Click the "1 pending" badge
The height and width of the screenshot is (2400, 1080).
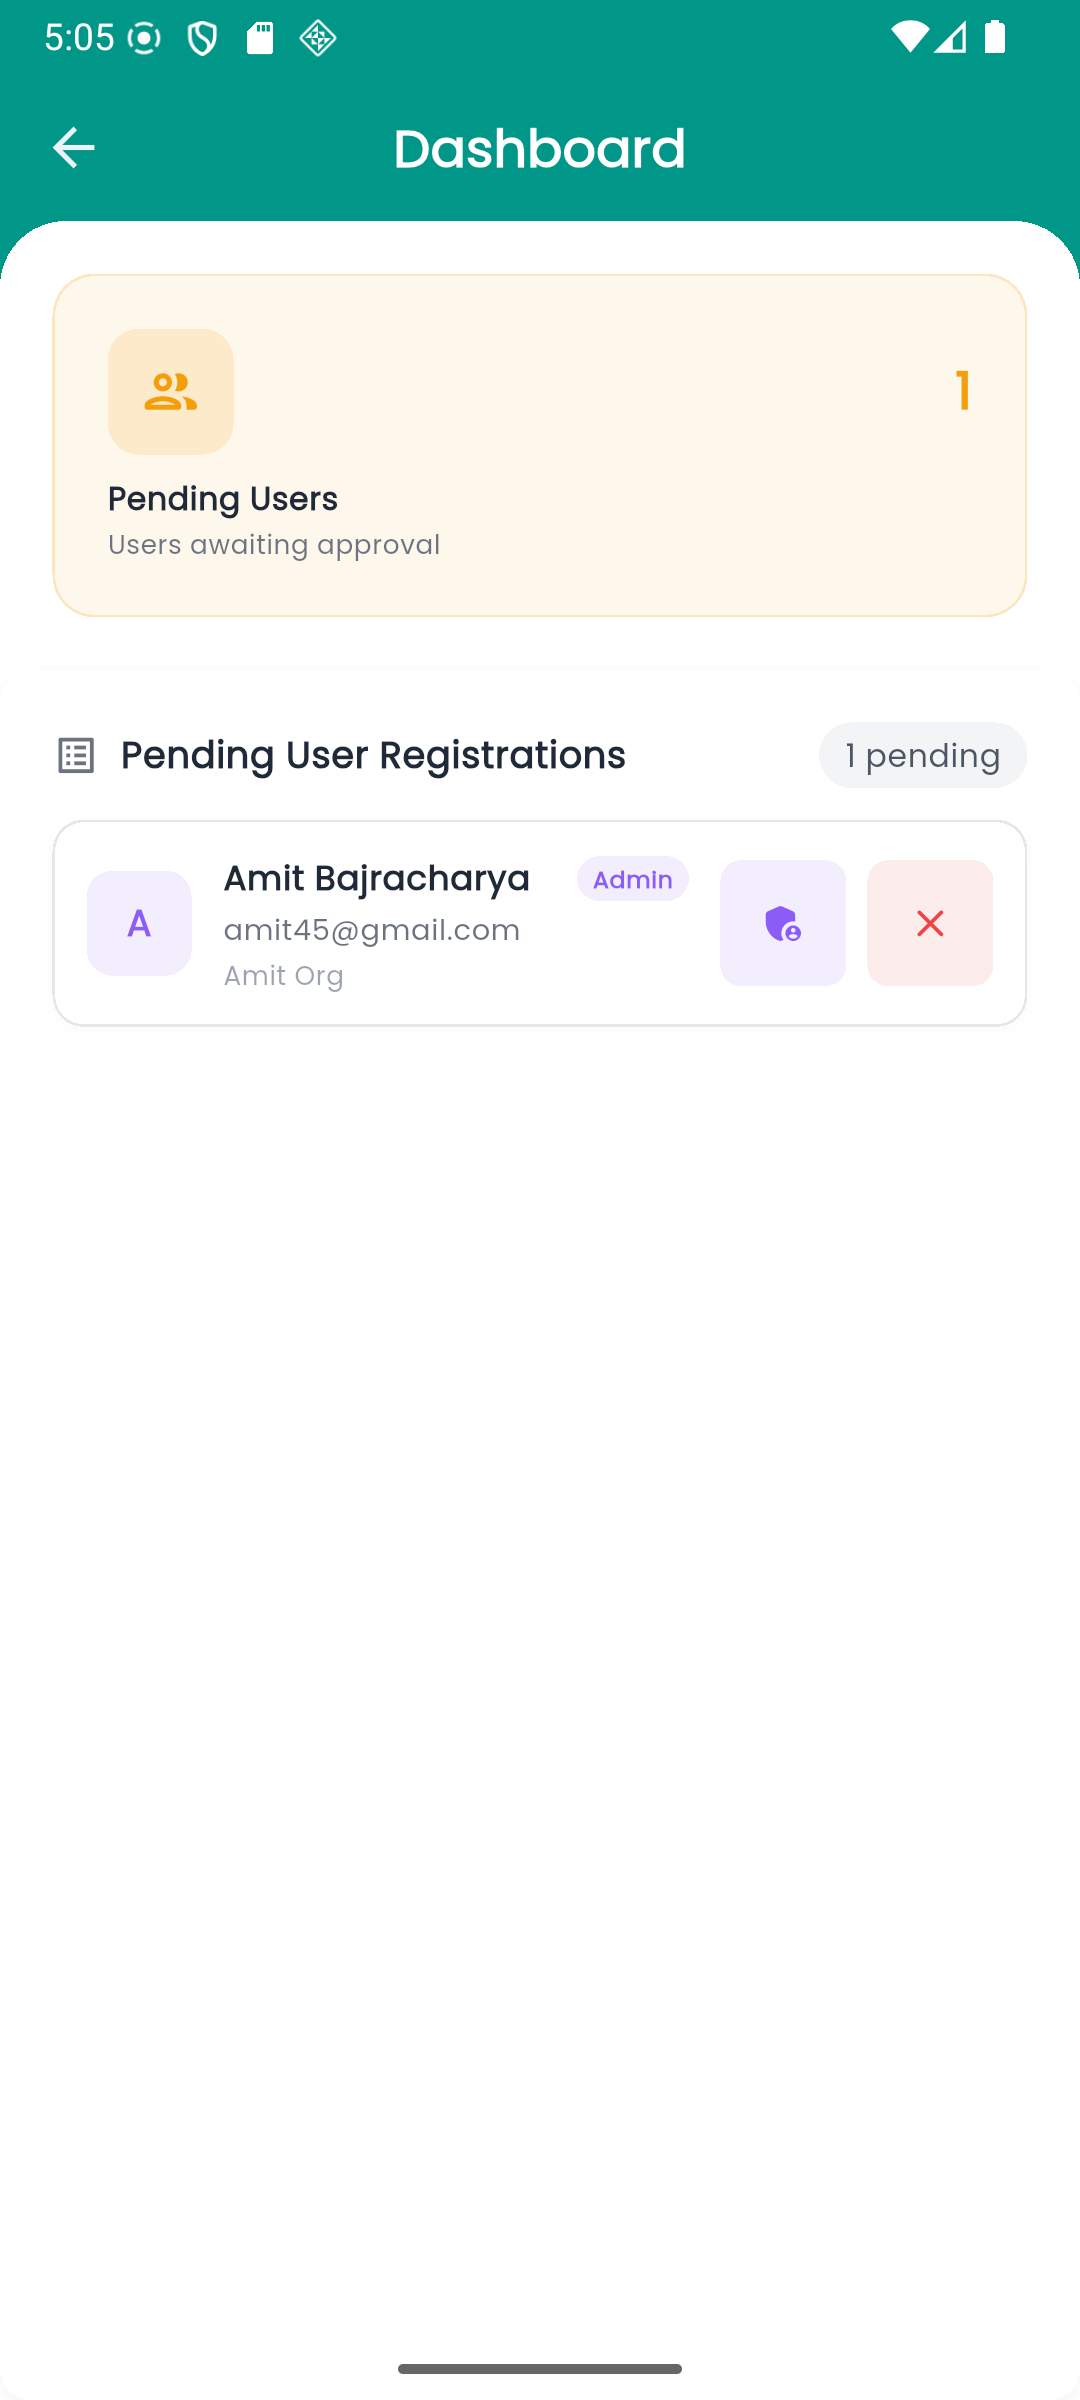pyautogui.click(x=922, y=755)
